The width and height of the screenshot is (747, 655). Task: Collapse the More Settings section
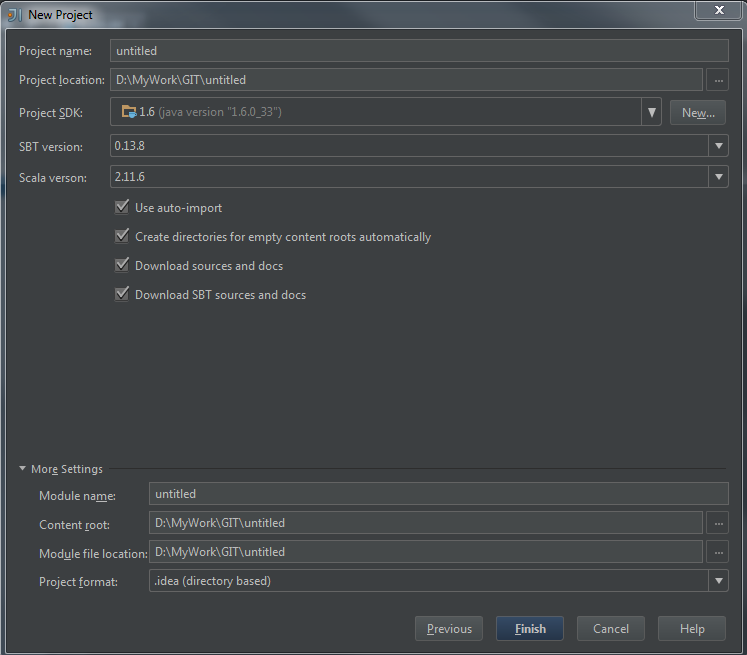(23, 469)
